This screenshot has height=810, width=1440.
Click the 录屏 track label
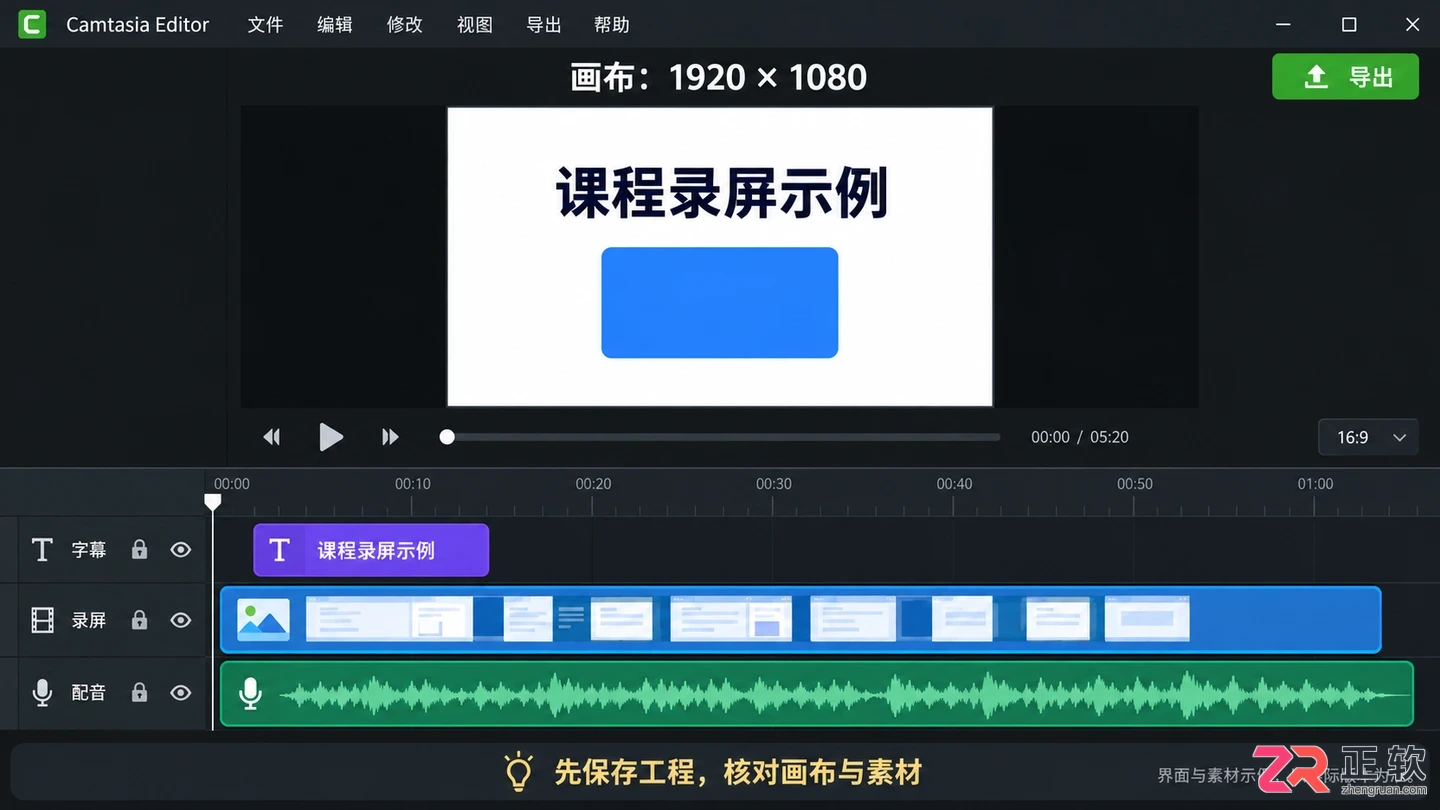coord(88,620)
